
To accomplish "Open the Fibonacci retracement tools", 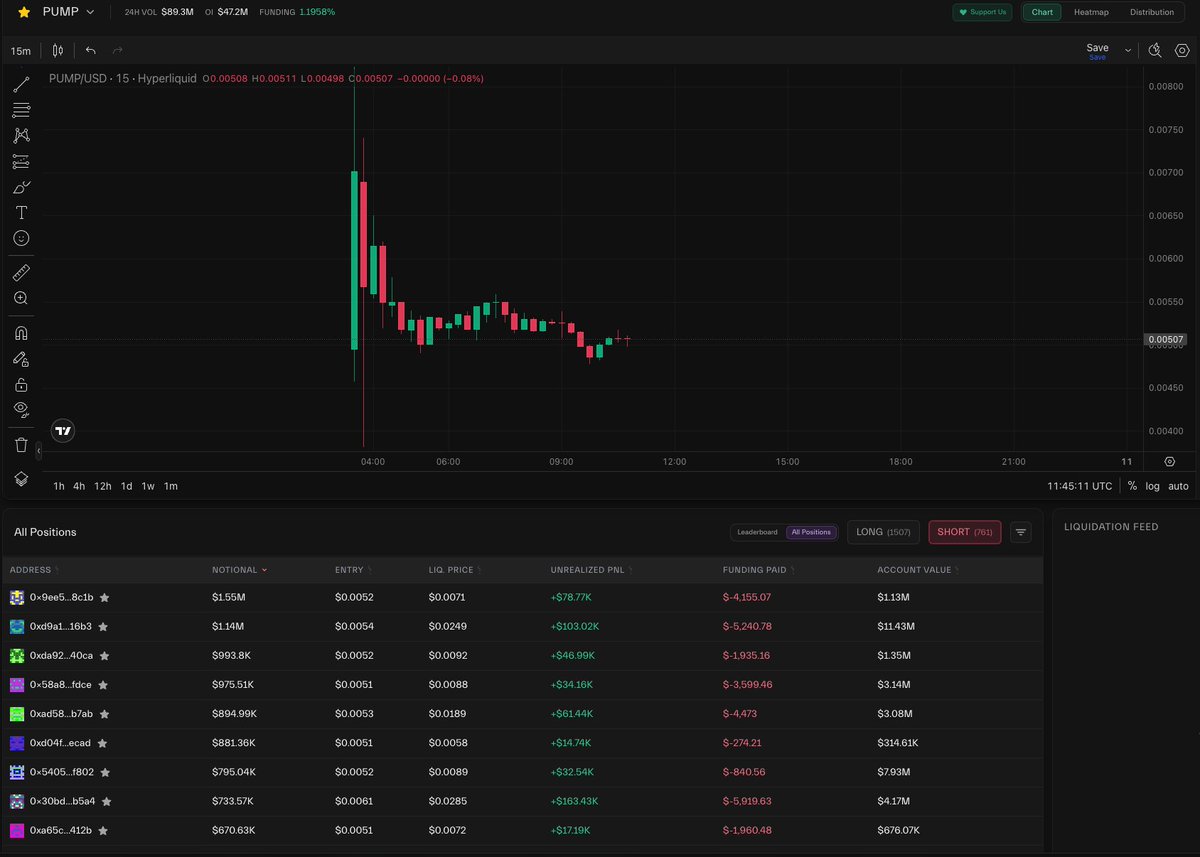I will coord(21,110).
